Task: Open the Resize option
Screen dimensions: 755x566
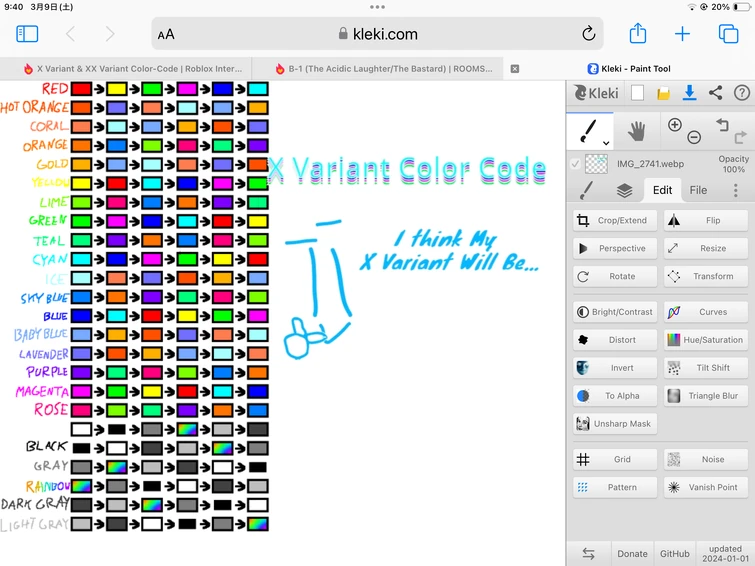Action: [706, 249]
